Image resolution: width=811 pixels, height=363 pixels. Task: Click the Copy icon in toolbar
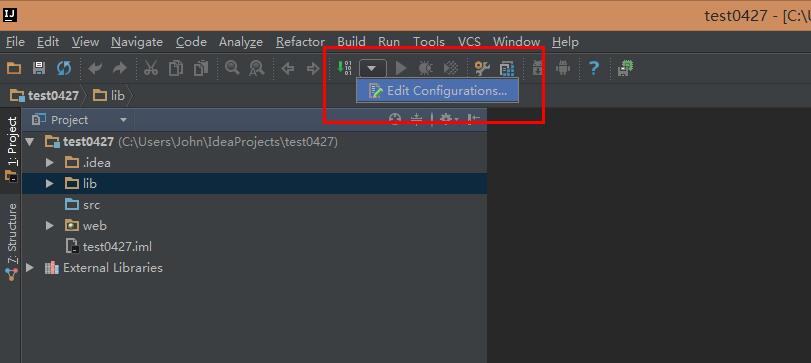176,68
